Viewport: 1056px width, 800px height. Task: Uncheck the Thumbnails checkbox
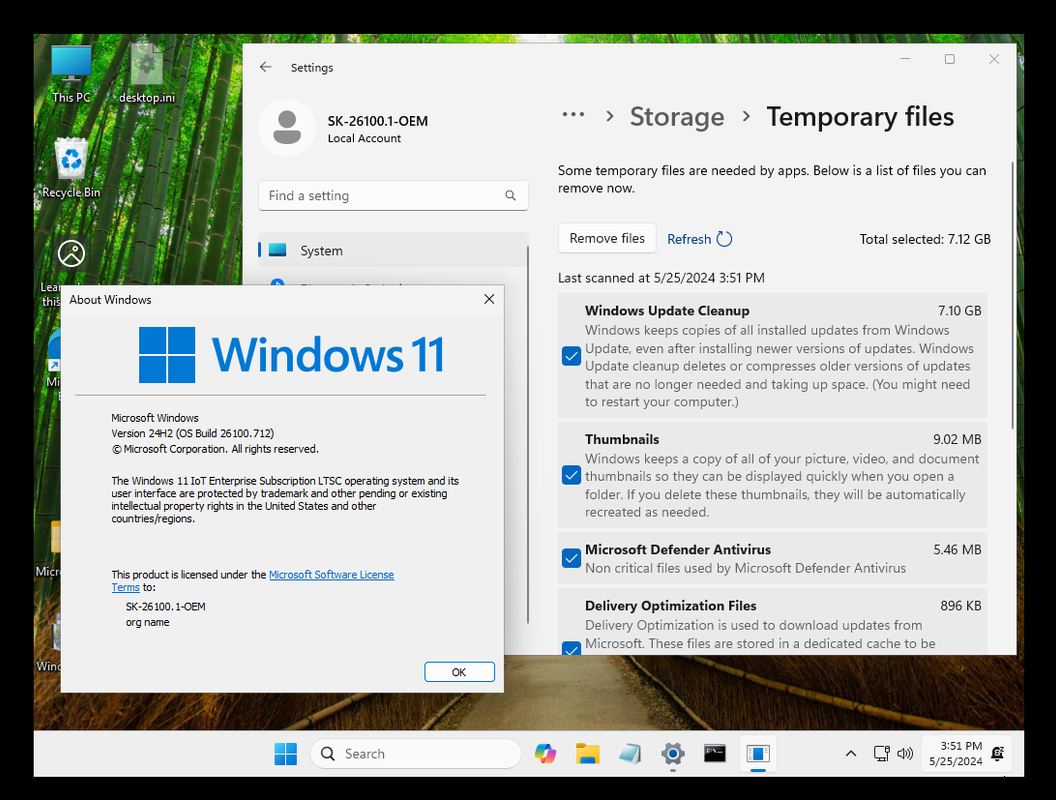(x=571, y=475)
